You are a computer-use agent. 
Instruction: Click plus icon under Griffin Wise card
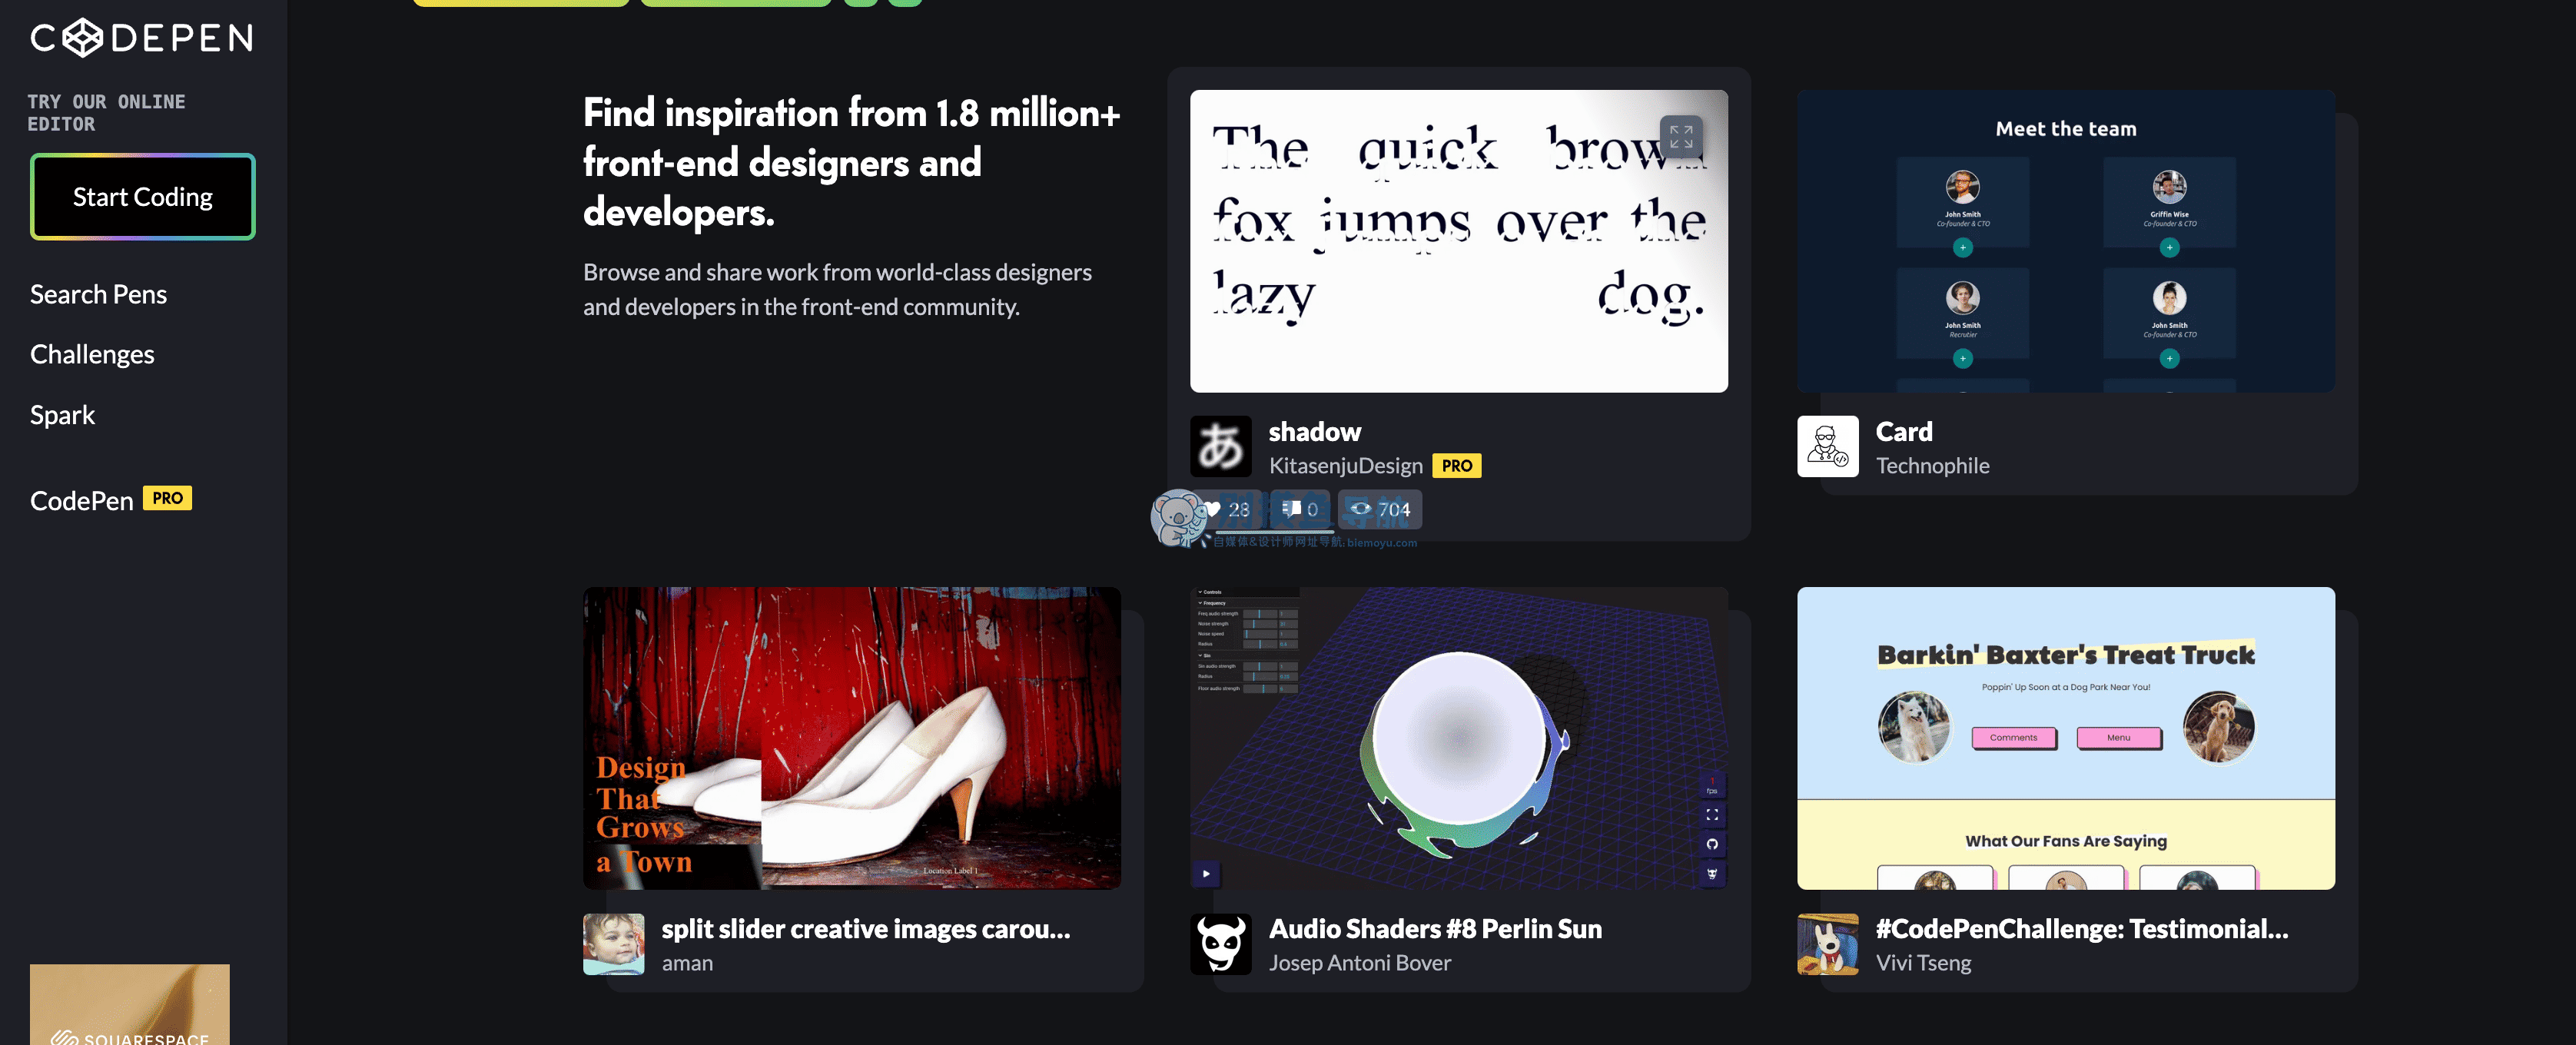pyautogui.click(x=2169, y=247)
